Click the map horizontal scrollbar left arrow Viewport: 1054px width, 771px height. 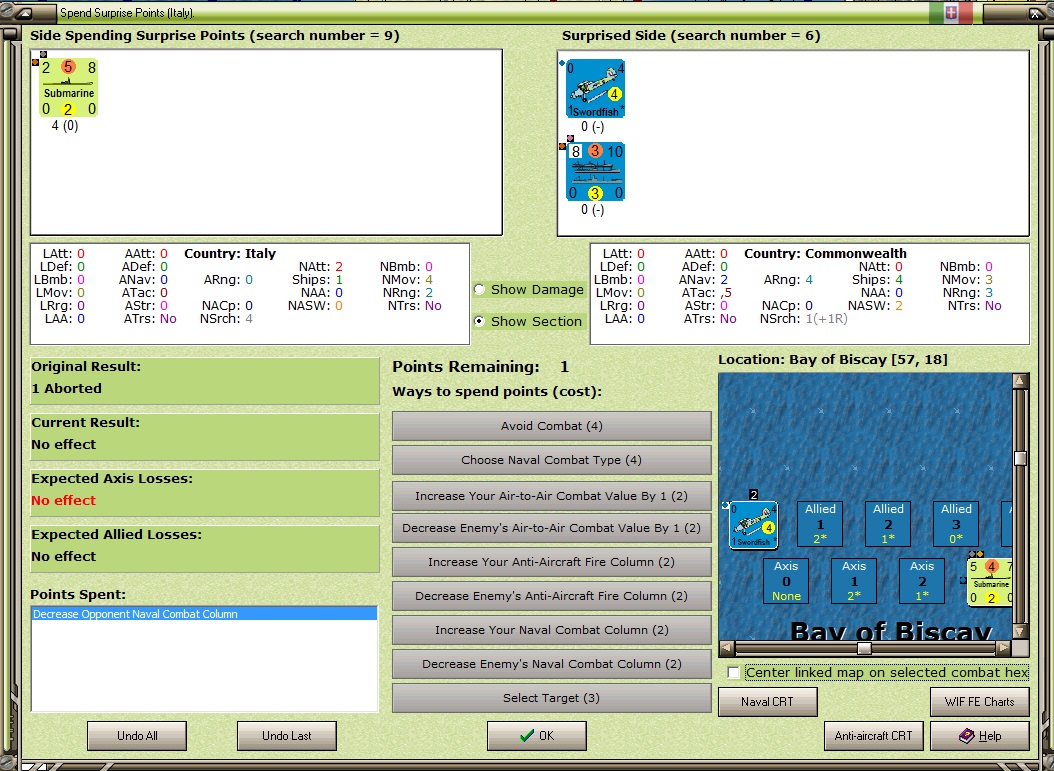click(x=727, y=649)
